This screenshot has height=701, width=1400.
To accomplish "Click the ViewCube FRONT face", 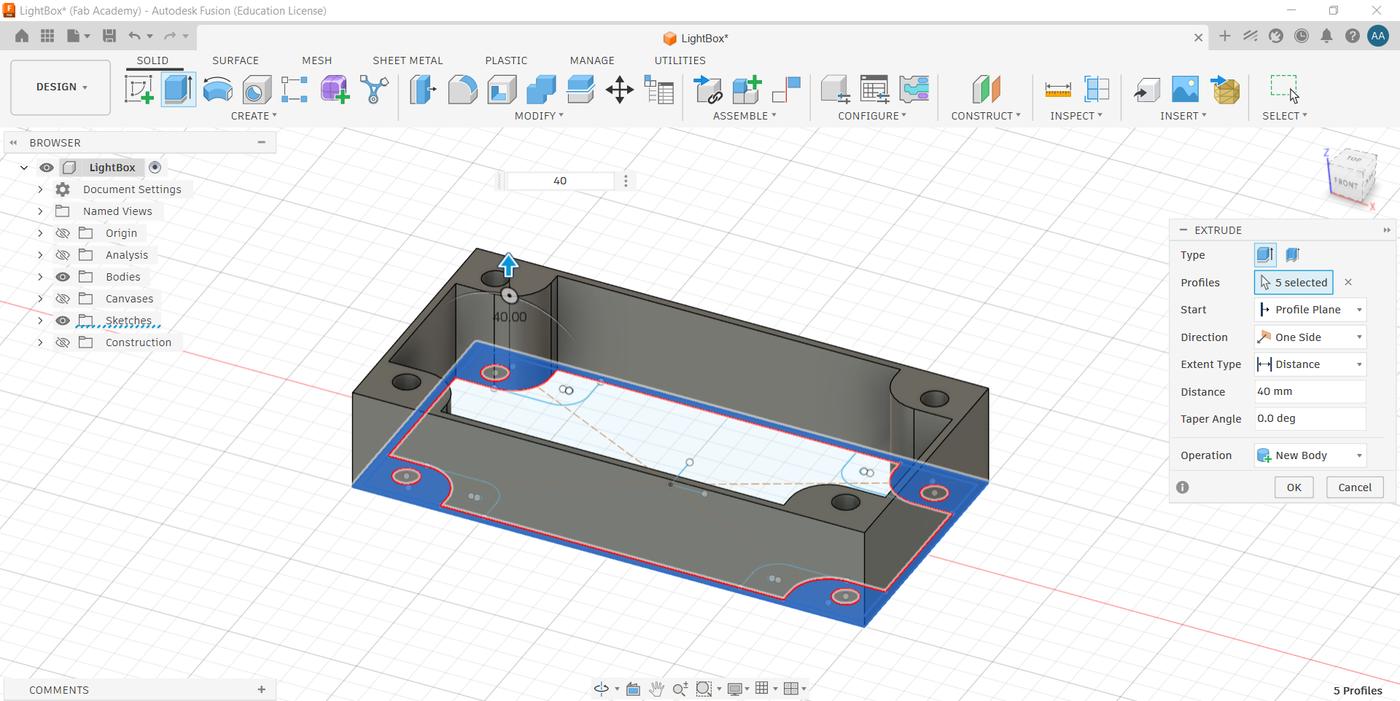I will point(1346,184).
